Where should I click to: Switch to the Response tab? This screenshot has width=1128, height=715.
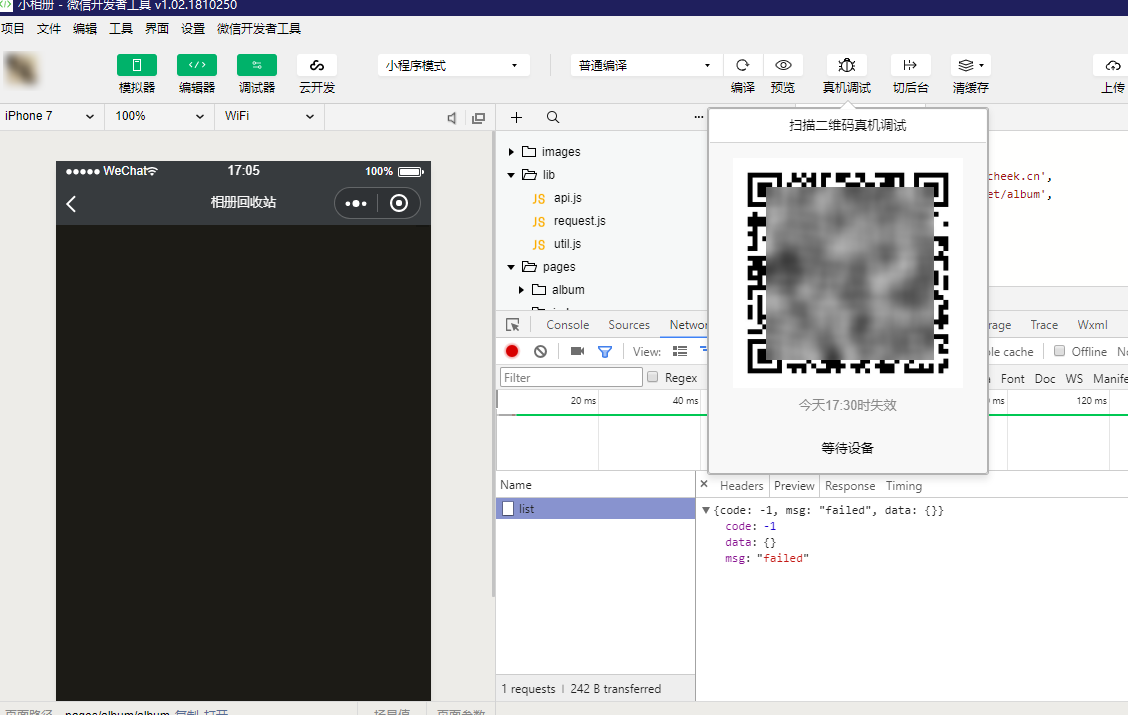tap(849, 486)
